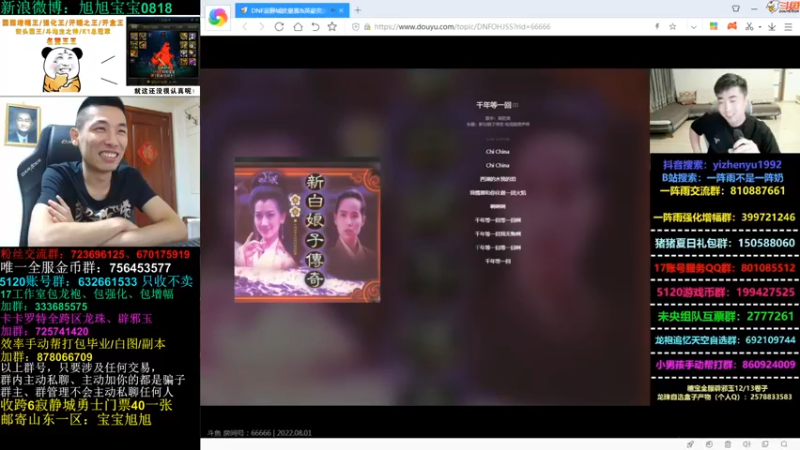Click the 一阵雨强化增幅群 399721246 line

point(724,217)
